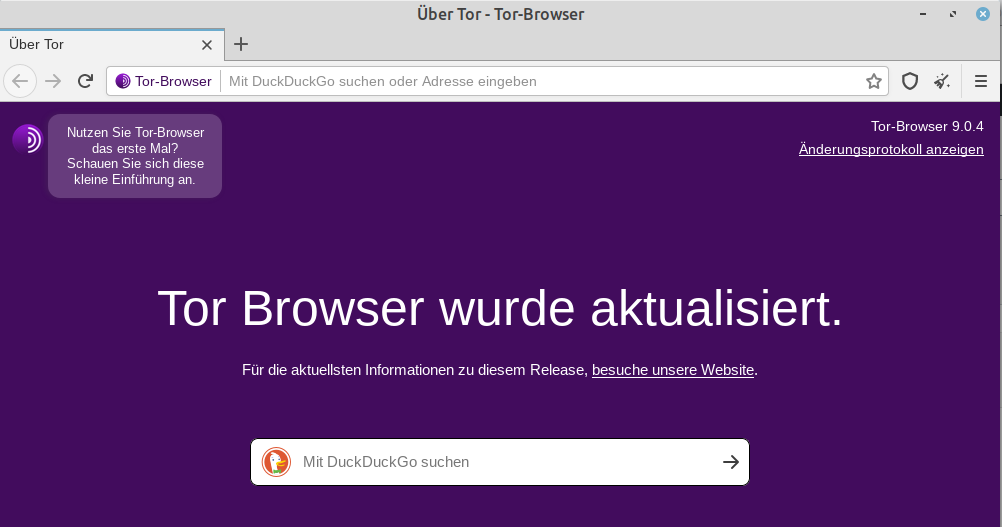
Task: Open Änderungsprotokoll anzeigen link
Action: pos(891,149)
